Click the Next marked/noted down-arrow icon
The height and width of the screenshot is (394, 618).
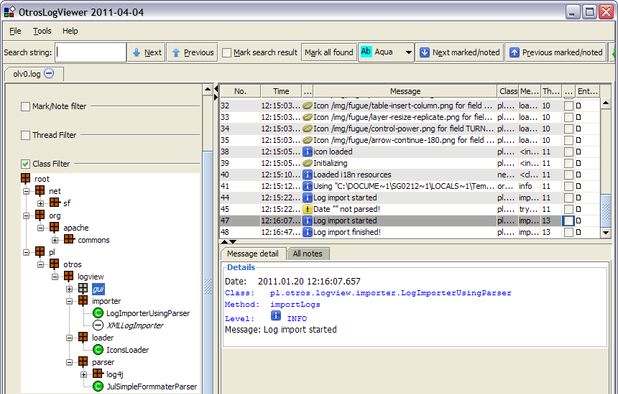pyautogui.click(x=424, y=52)
